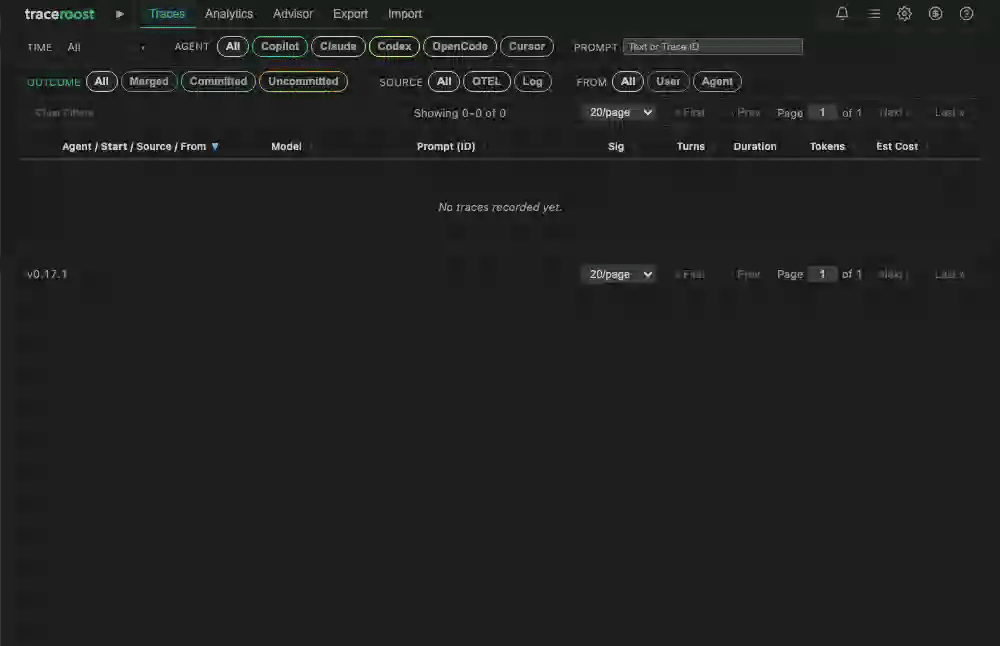Filter from by User

668,82
